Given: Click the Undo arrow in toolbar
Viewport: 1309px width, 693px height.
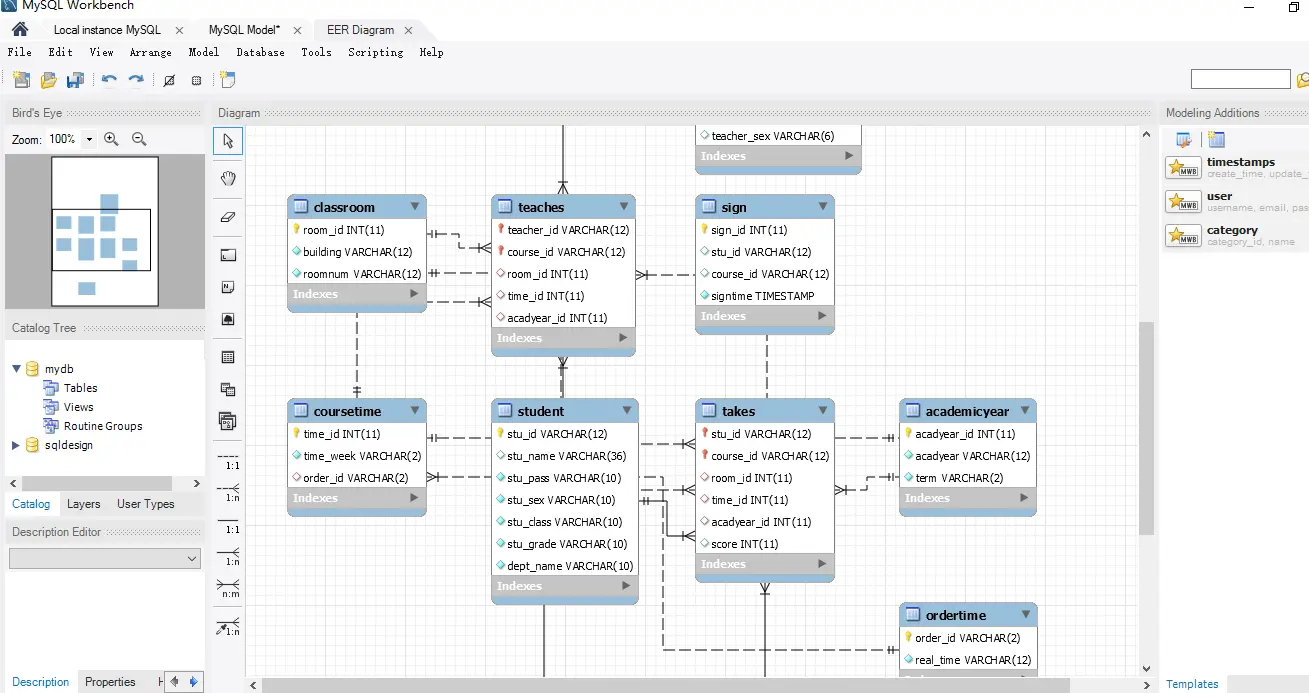Looking at the screenshot, I should [x=109, y=80].
